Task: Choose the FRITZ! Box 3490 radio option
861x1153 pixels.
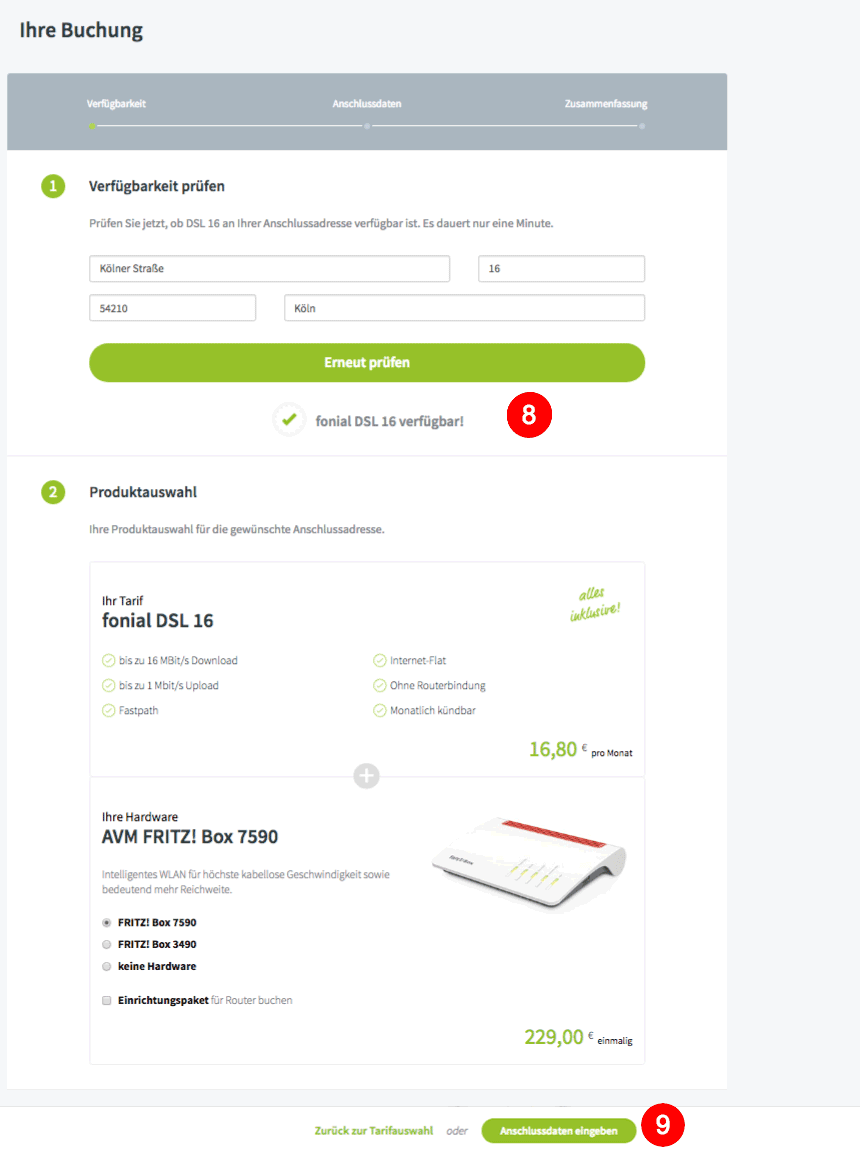Action: [x=107, y=944]
